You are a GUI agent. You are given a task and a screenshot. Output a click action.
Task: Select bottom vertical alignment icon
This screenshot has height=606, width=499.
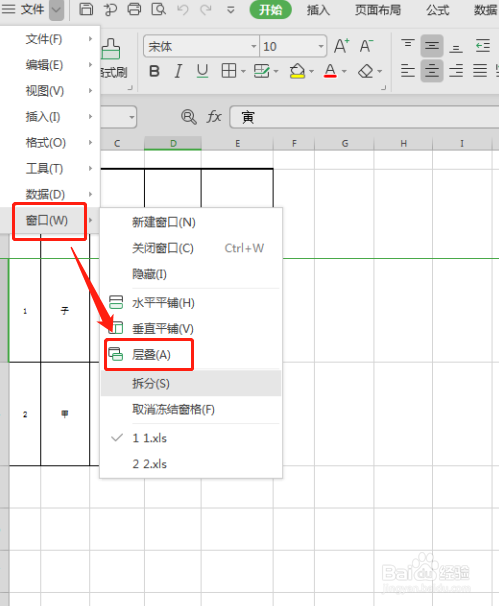[x=456, y=47]
